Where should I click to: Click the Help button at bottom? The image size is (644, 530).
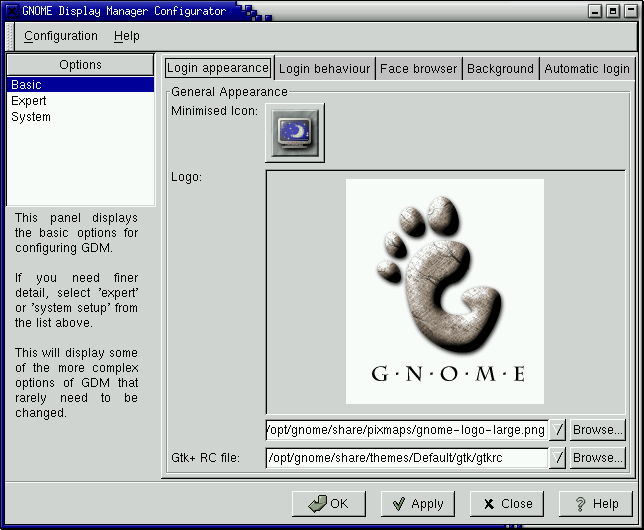[596, 504]
